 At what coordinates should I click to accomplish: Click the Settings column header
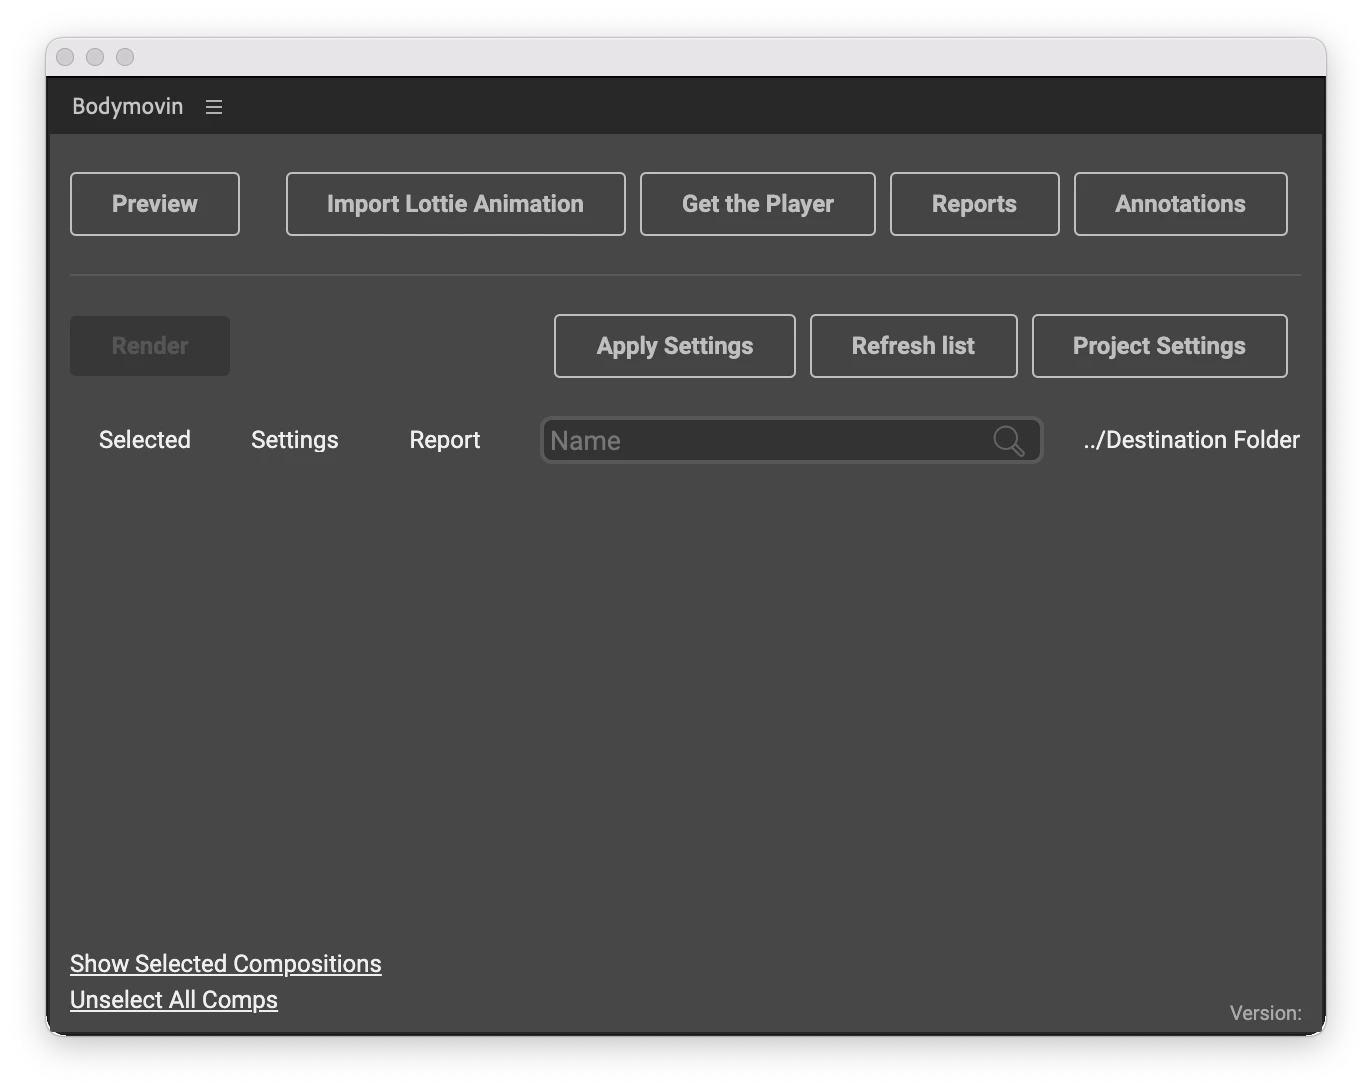295,440
